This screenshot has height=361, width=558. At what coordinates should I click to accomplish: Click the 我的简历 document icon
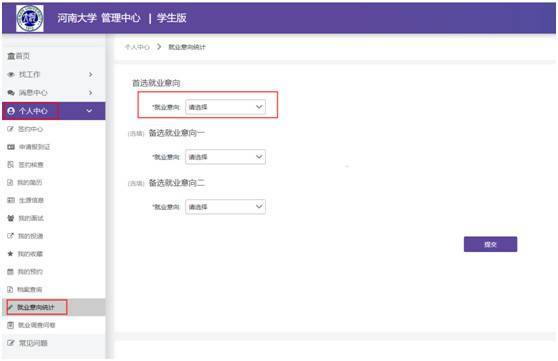pyautogui.click(x=10, y=182)
